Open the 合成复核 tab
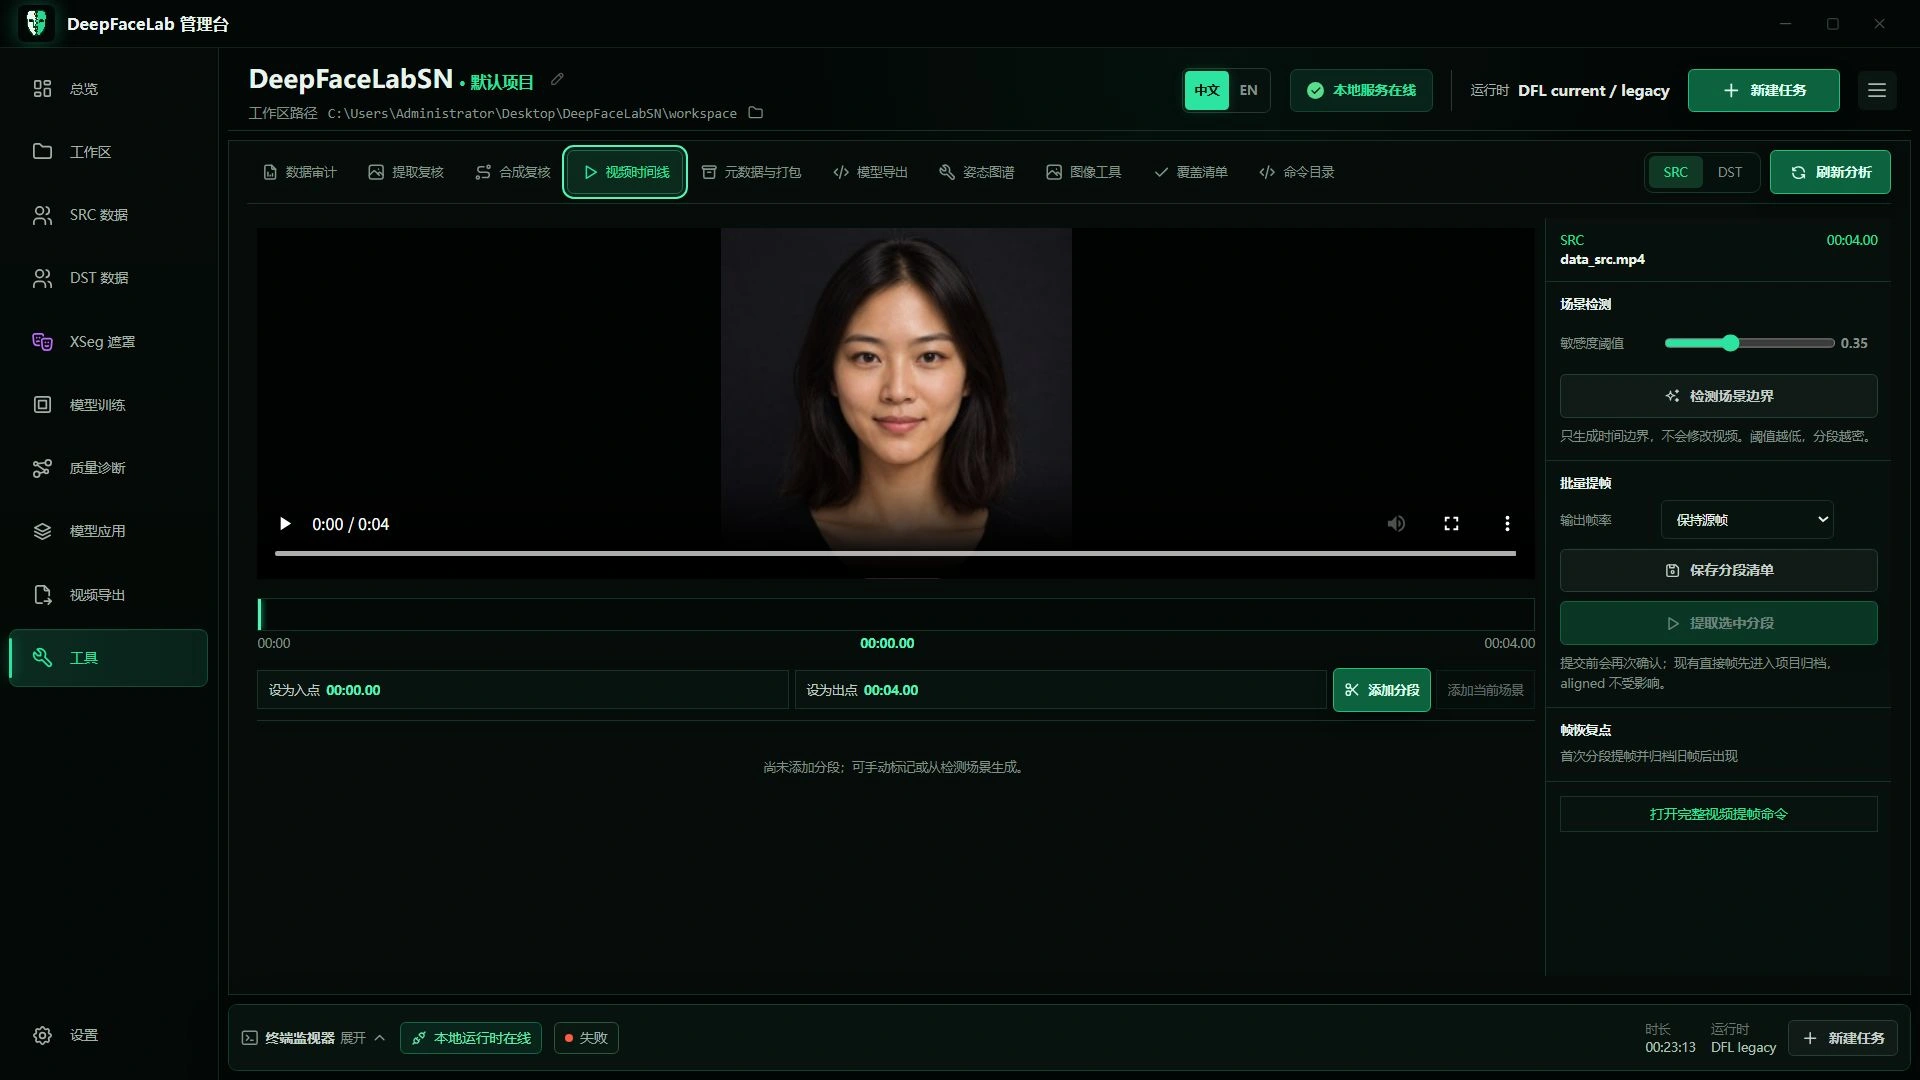Image resolution: width=1920 pixels, height=1080 pixels. [x=513, y=172]
